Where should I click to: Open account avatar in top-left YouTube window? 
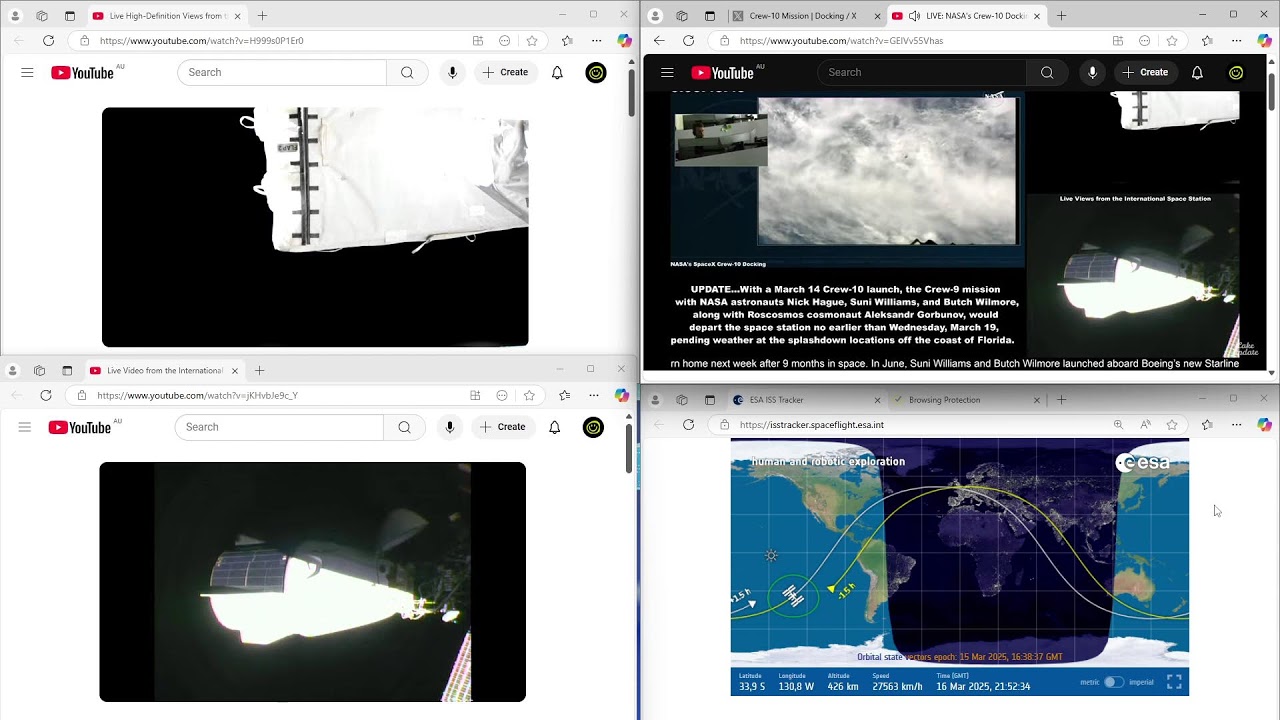tap(596, 72)
